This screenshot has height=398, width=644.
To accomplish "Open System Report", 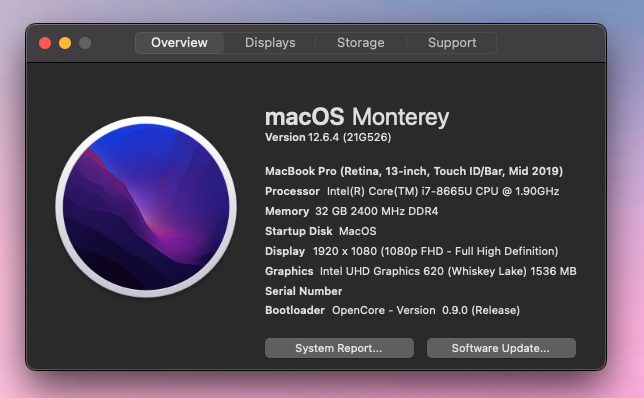I will tap(339, 348).
